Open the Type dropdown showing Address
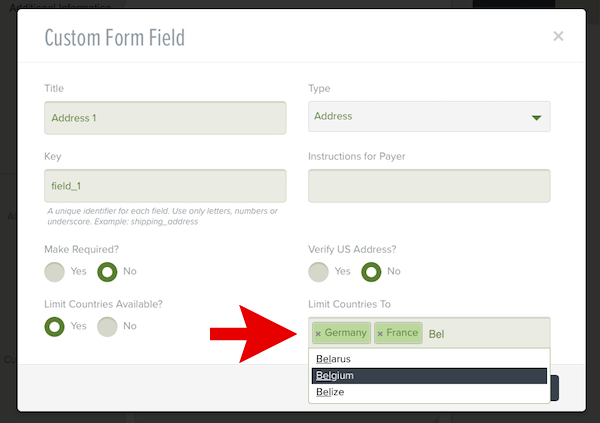The height and width of the screenshot is (423, 600). pyautogui.click(x=429, y=117)
